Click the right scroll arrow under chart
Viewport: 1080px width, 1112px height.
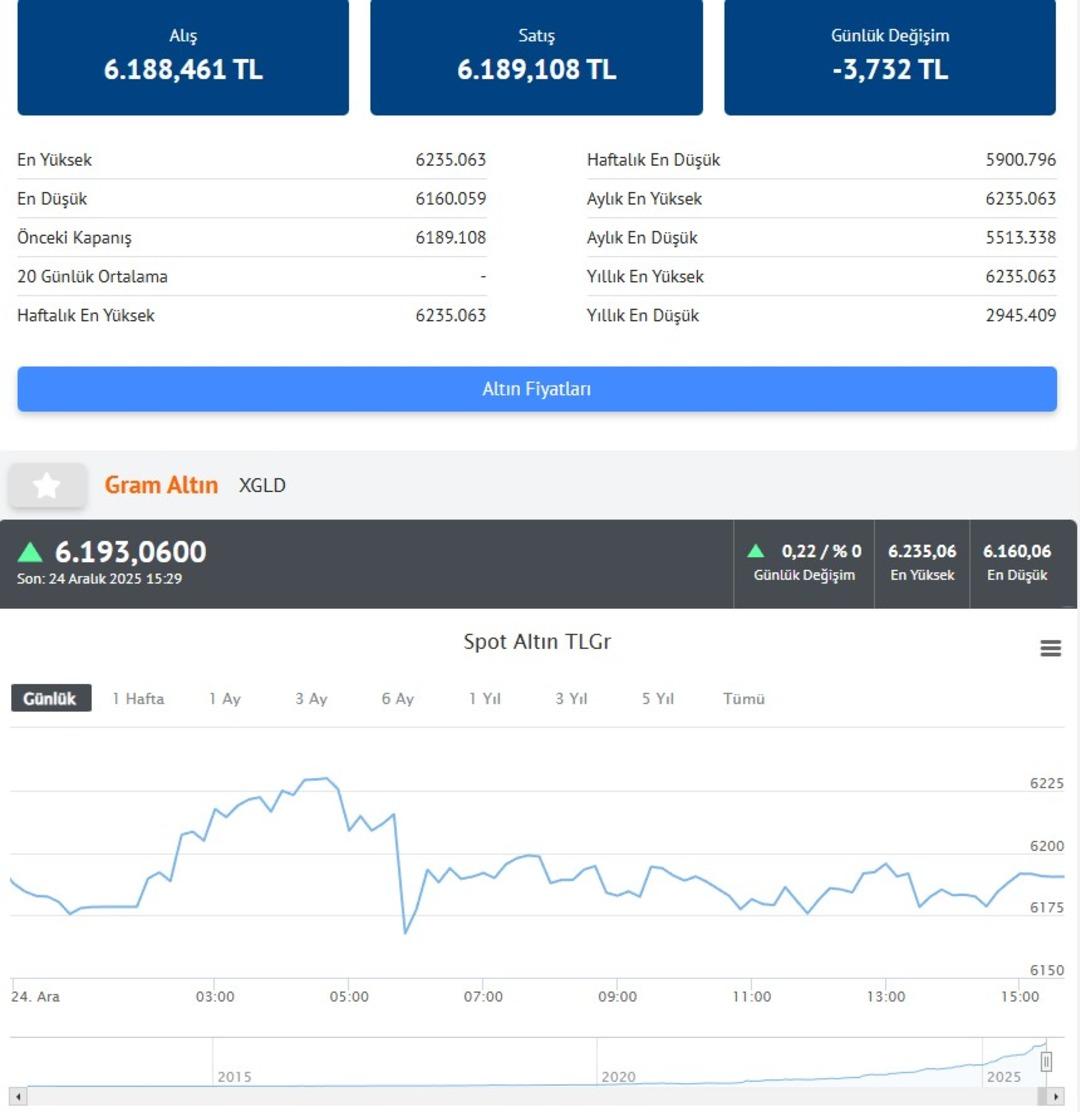click(1058, 1096)
